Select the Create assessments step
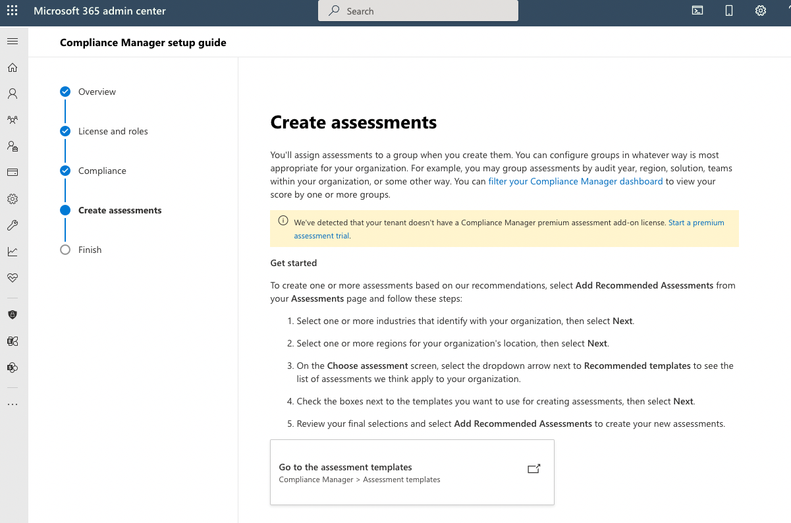Screen dimensions: 791x523 (120, 210)
